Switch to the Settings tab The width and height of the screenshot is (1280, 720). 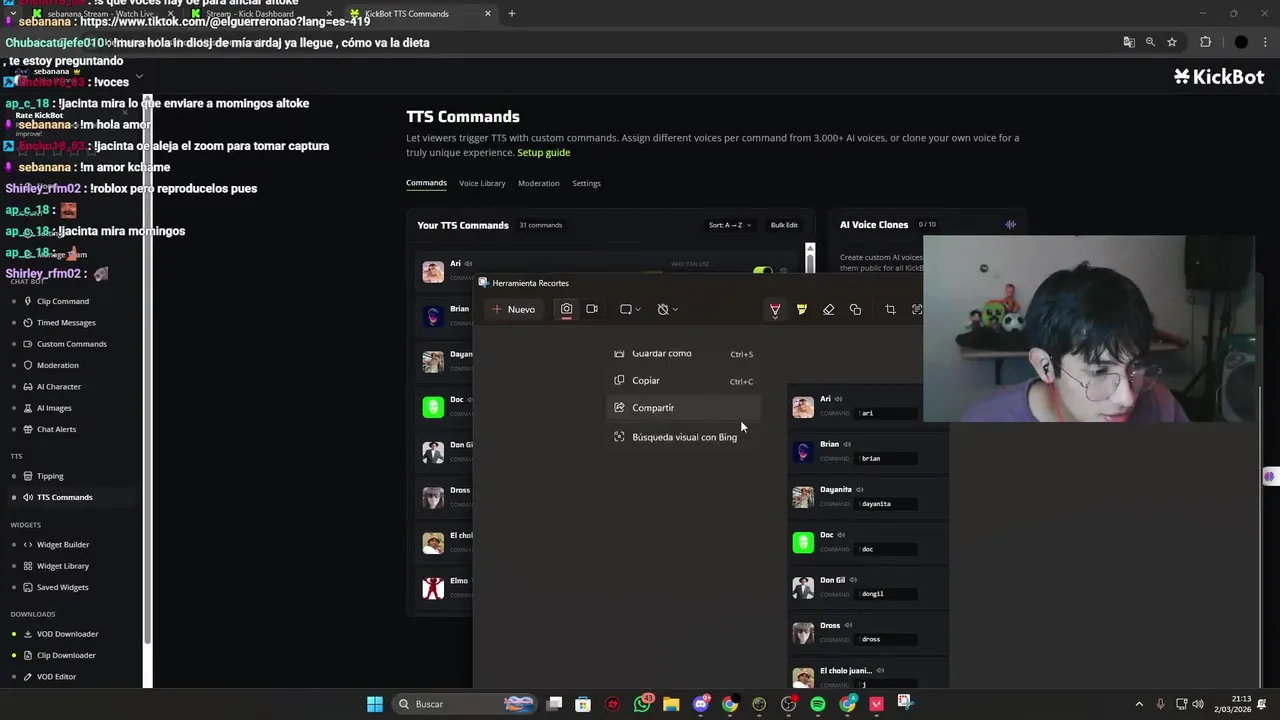[586, 183]
